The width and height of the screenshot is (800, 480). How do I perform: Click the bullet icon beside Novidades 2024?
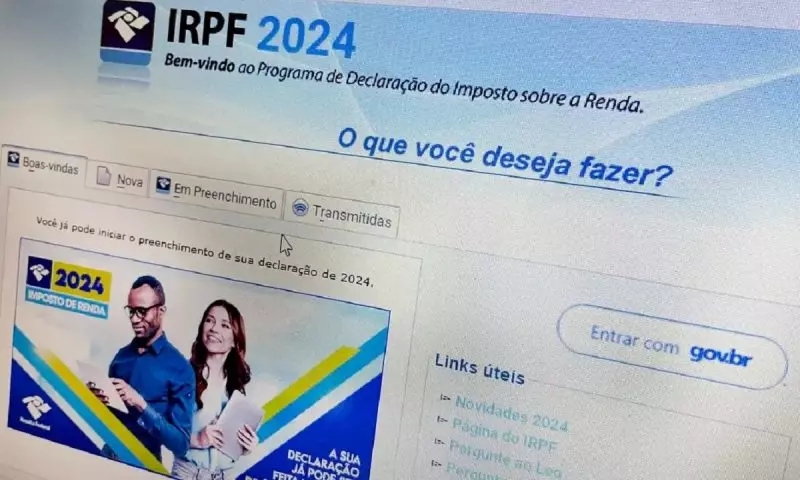click(x=445, y=397)
